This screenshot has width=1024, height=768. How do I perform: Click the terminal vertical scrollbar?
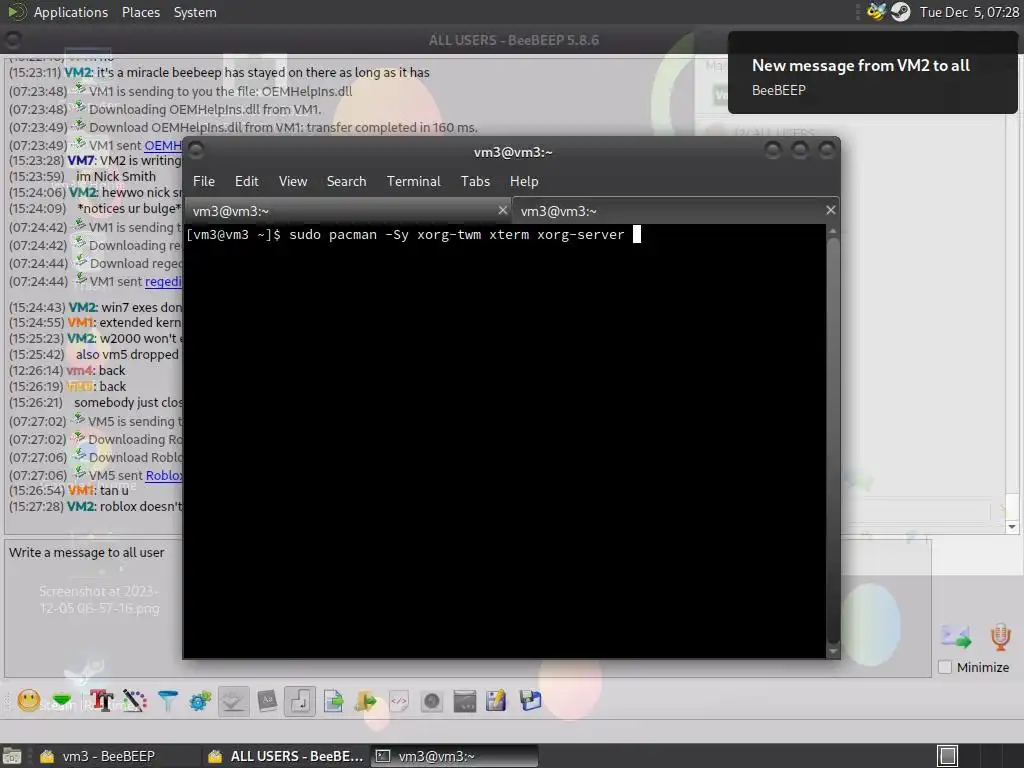pos(833,440)
